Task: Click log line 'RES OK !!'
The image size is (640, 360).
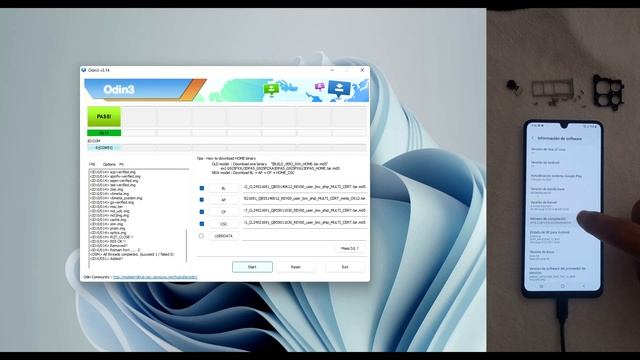Action: [108, 241]
